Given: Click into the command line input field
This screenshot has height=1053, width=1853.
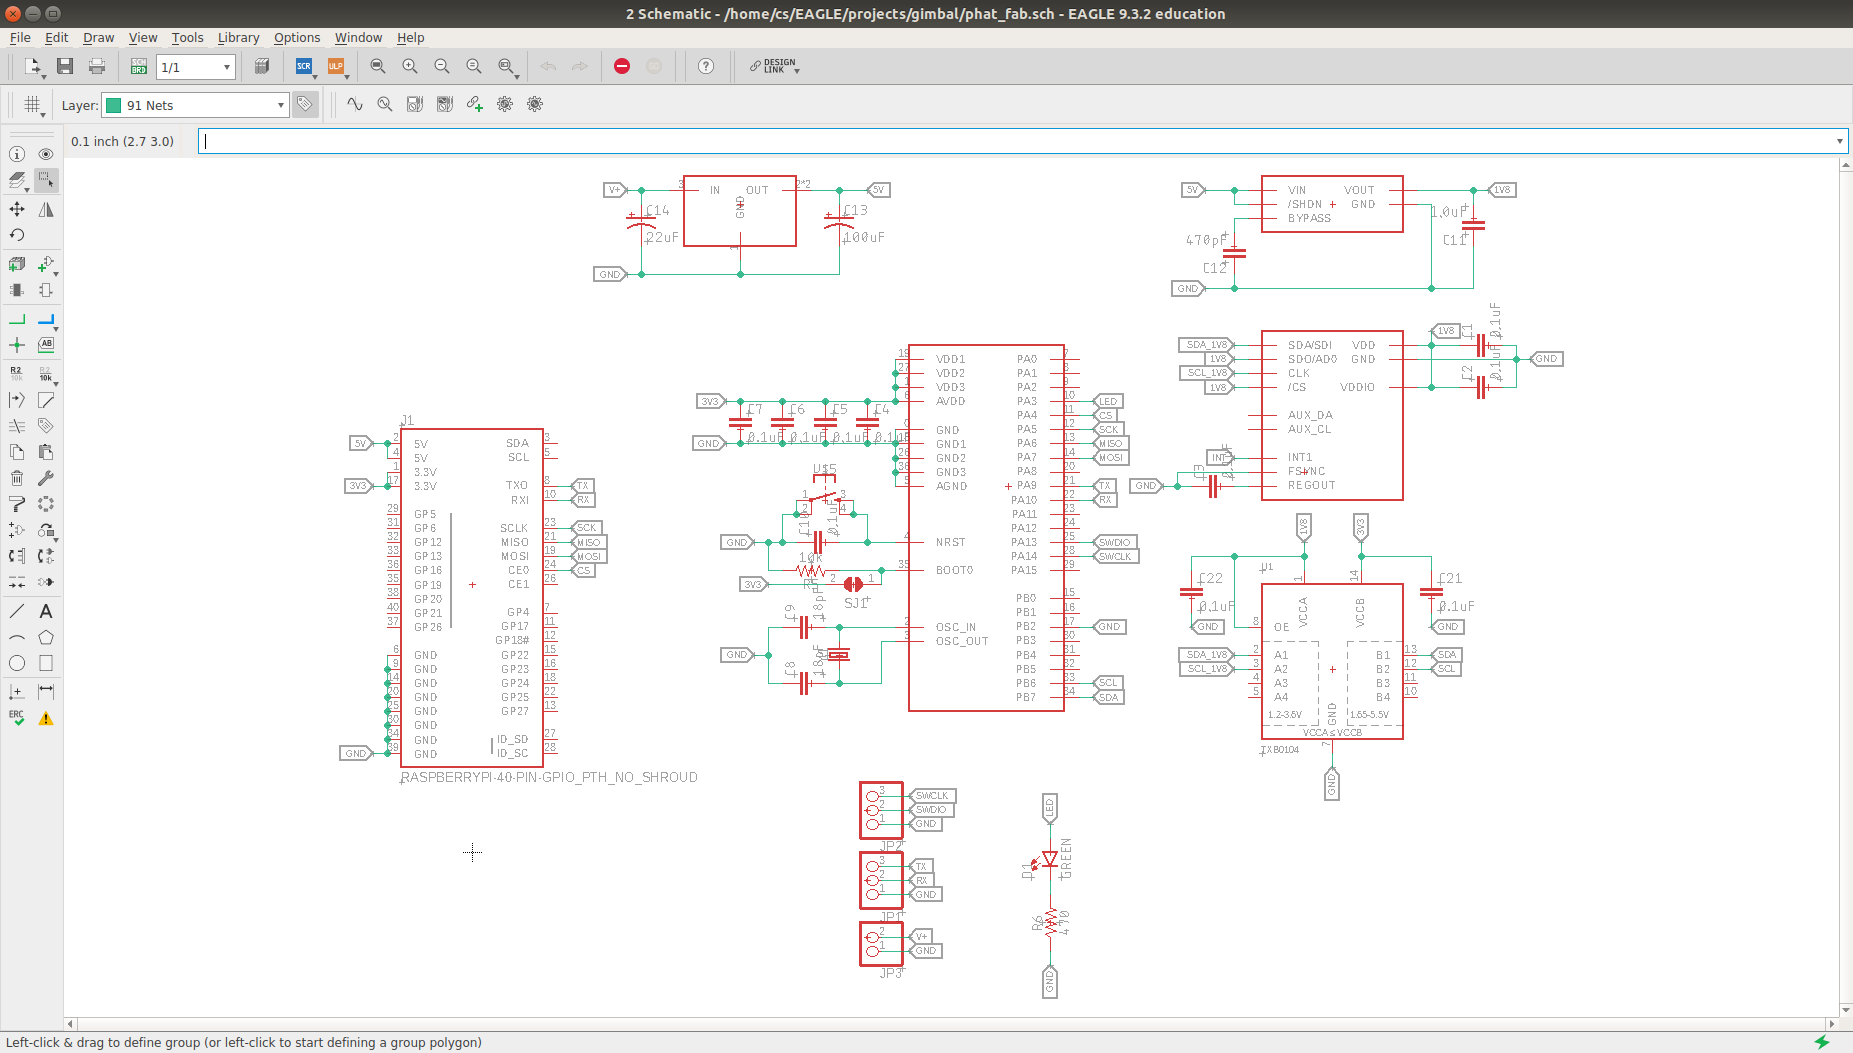Looking at the screenshot, I should (1015, 141).
